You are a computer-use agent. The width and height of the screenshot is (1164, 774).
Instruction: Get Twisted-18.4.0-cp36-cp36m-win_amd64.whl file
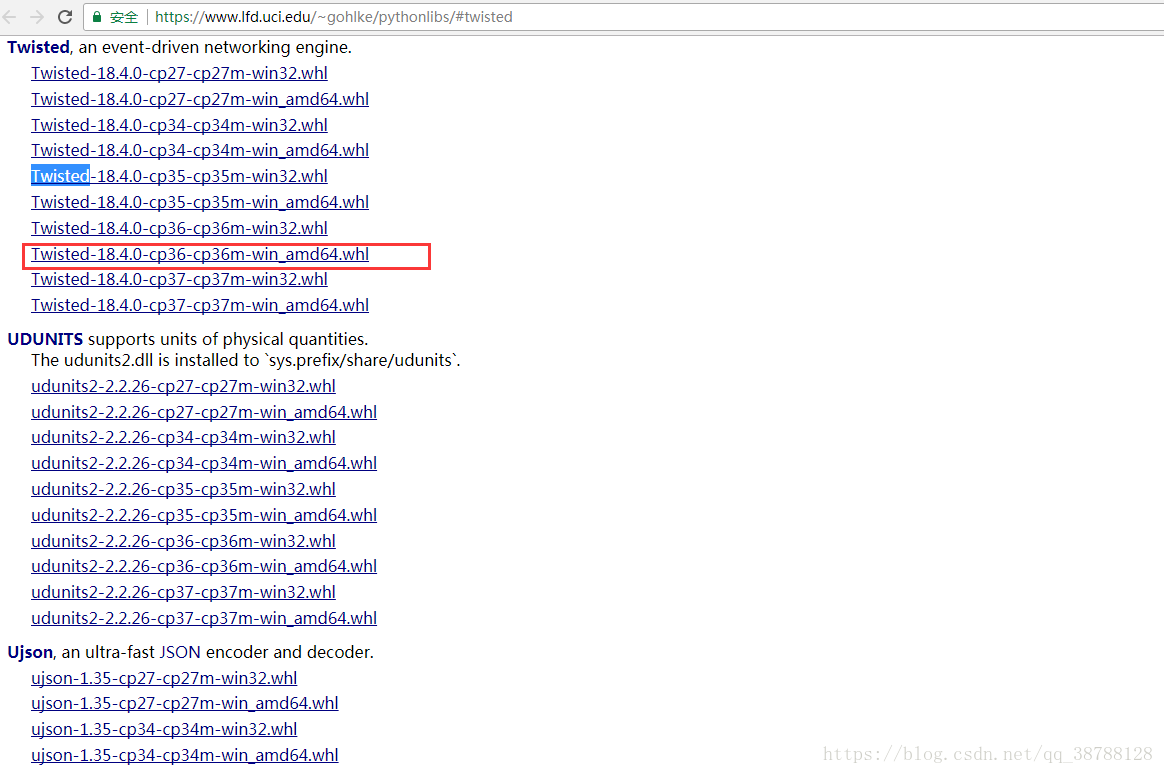click(x=200, y=255)
